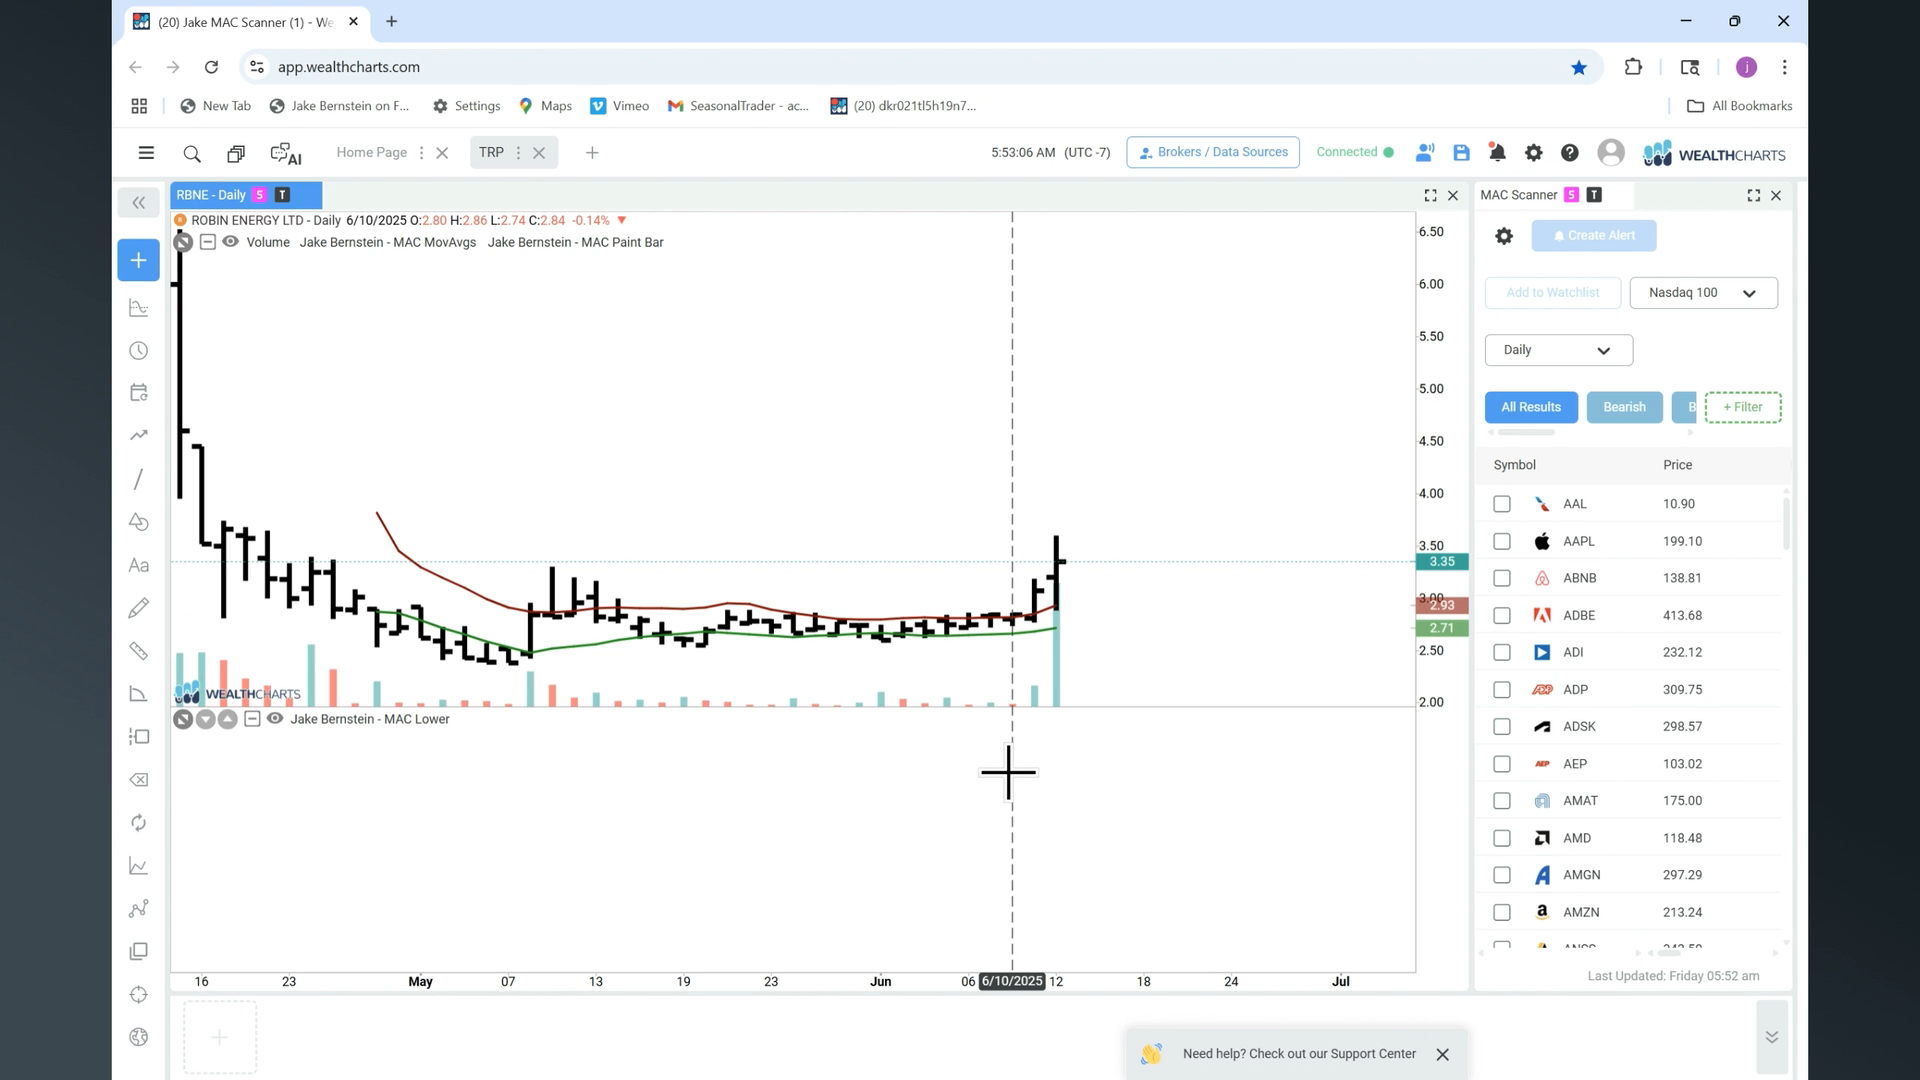Open the user account avatar
Viewport: 1920px width, 1080px height.
click(x=1610, y=153)
